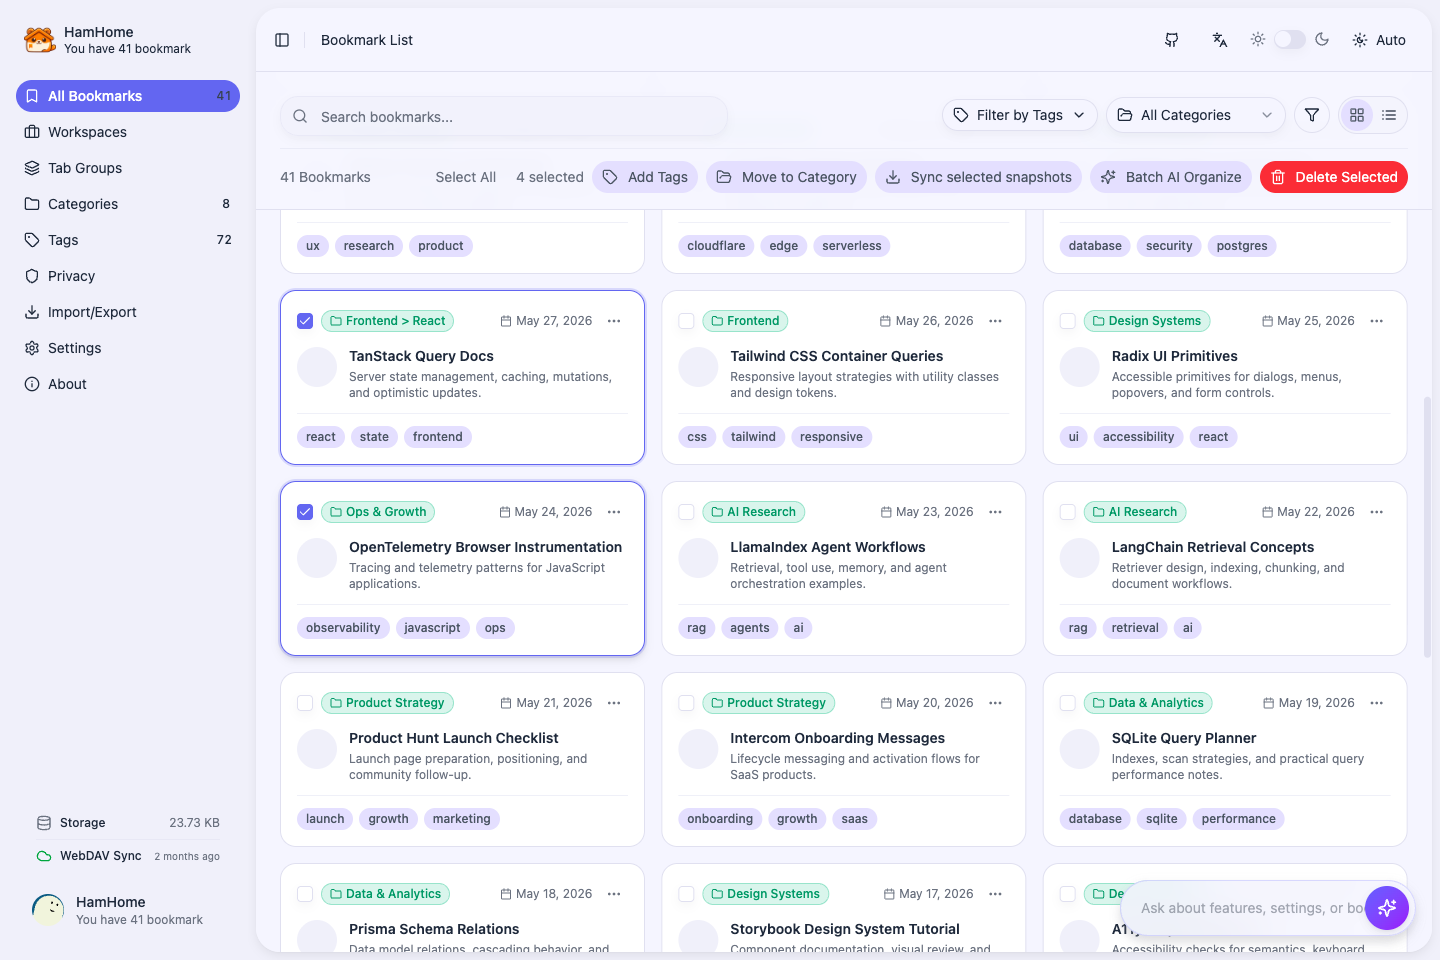This screenshot has width=1440, height=960.
Task: Check the SQLite Query Planner checkbox
Action: pyautogui.click(x=1068, y=703)
